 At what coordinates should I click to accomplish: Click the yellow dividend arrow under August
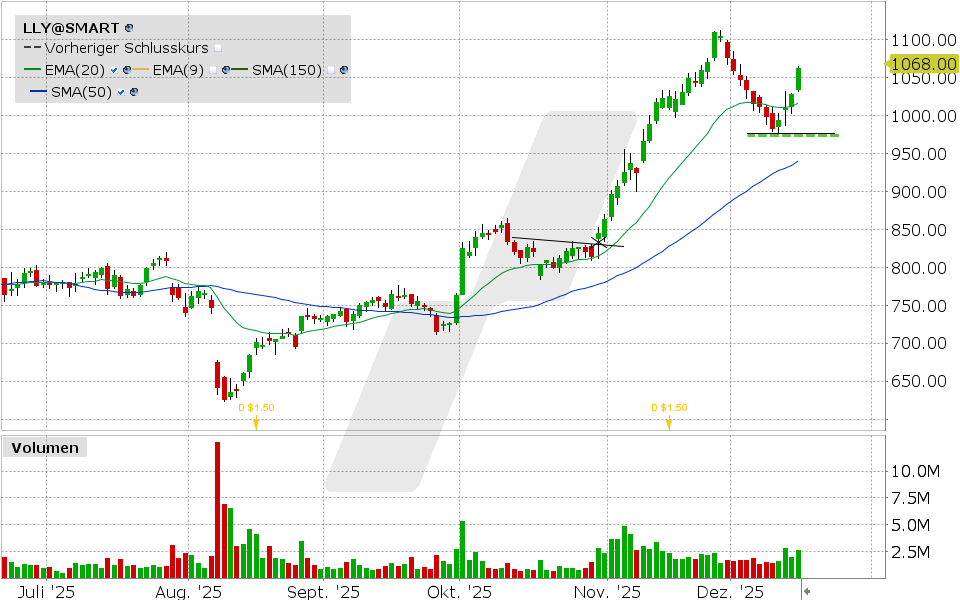[x=257, y=421]
